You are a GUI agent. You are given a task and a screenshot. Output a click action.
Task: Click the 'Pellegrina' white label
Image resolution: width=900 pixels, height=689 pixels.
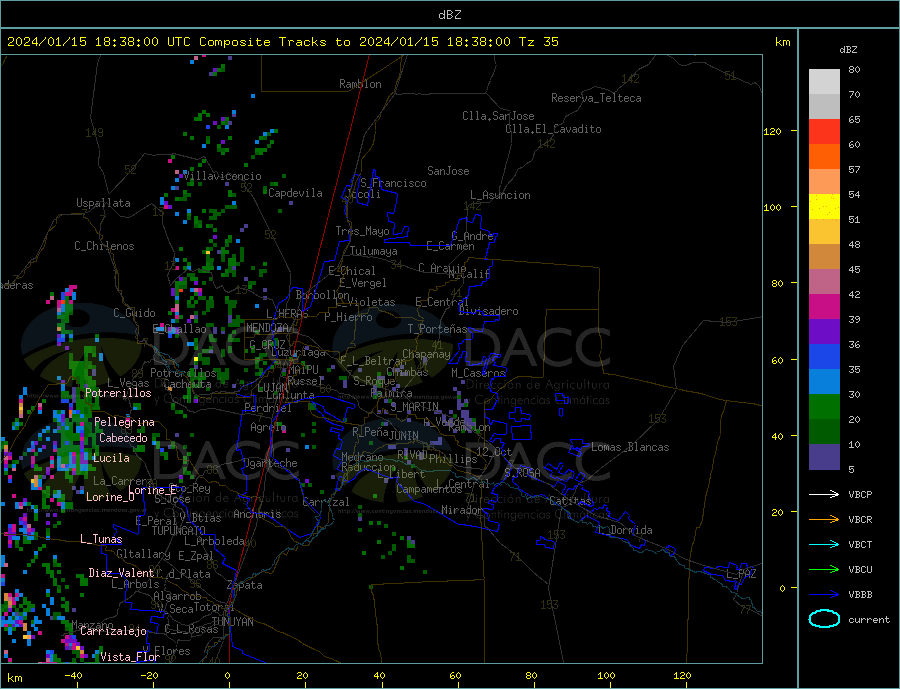125,423
